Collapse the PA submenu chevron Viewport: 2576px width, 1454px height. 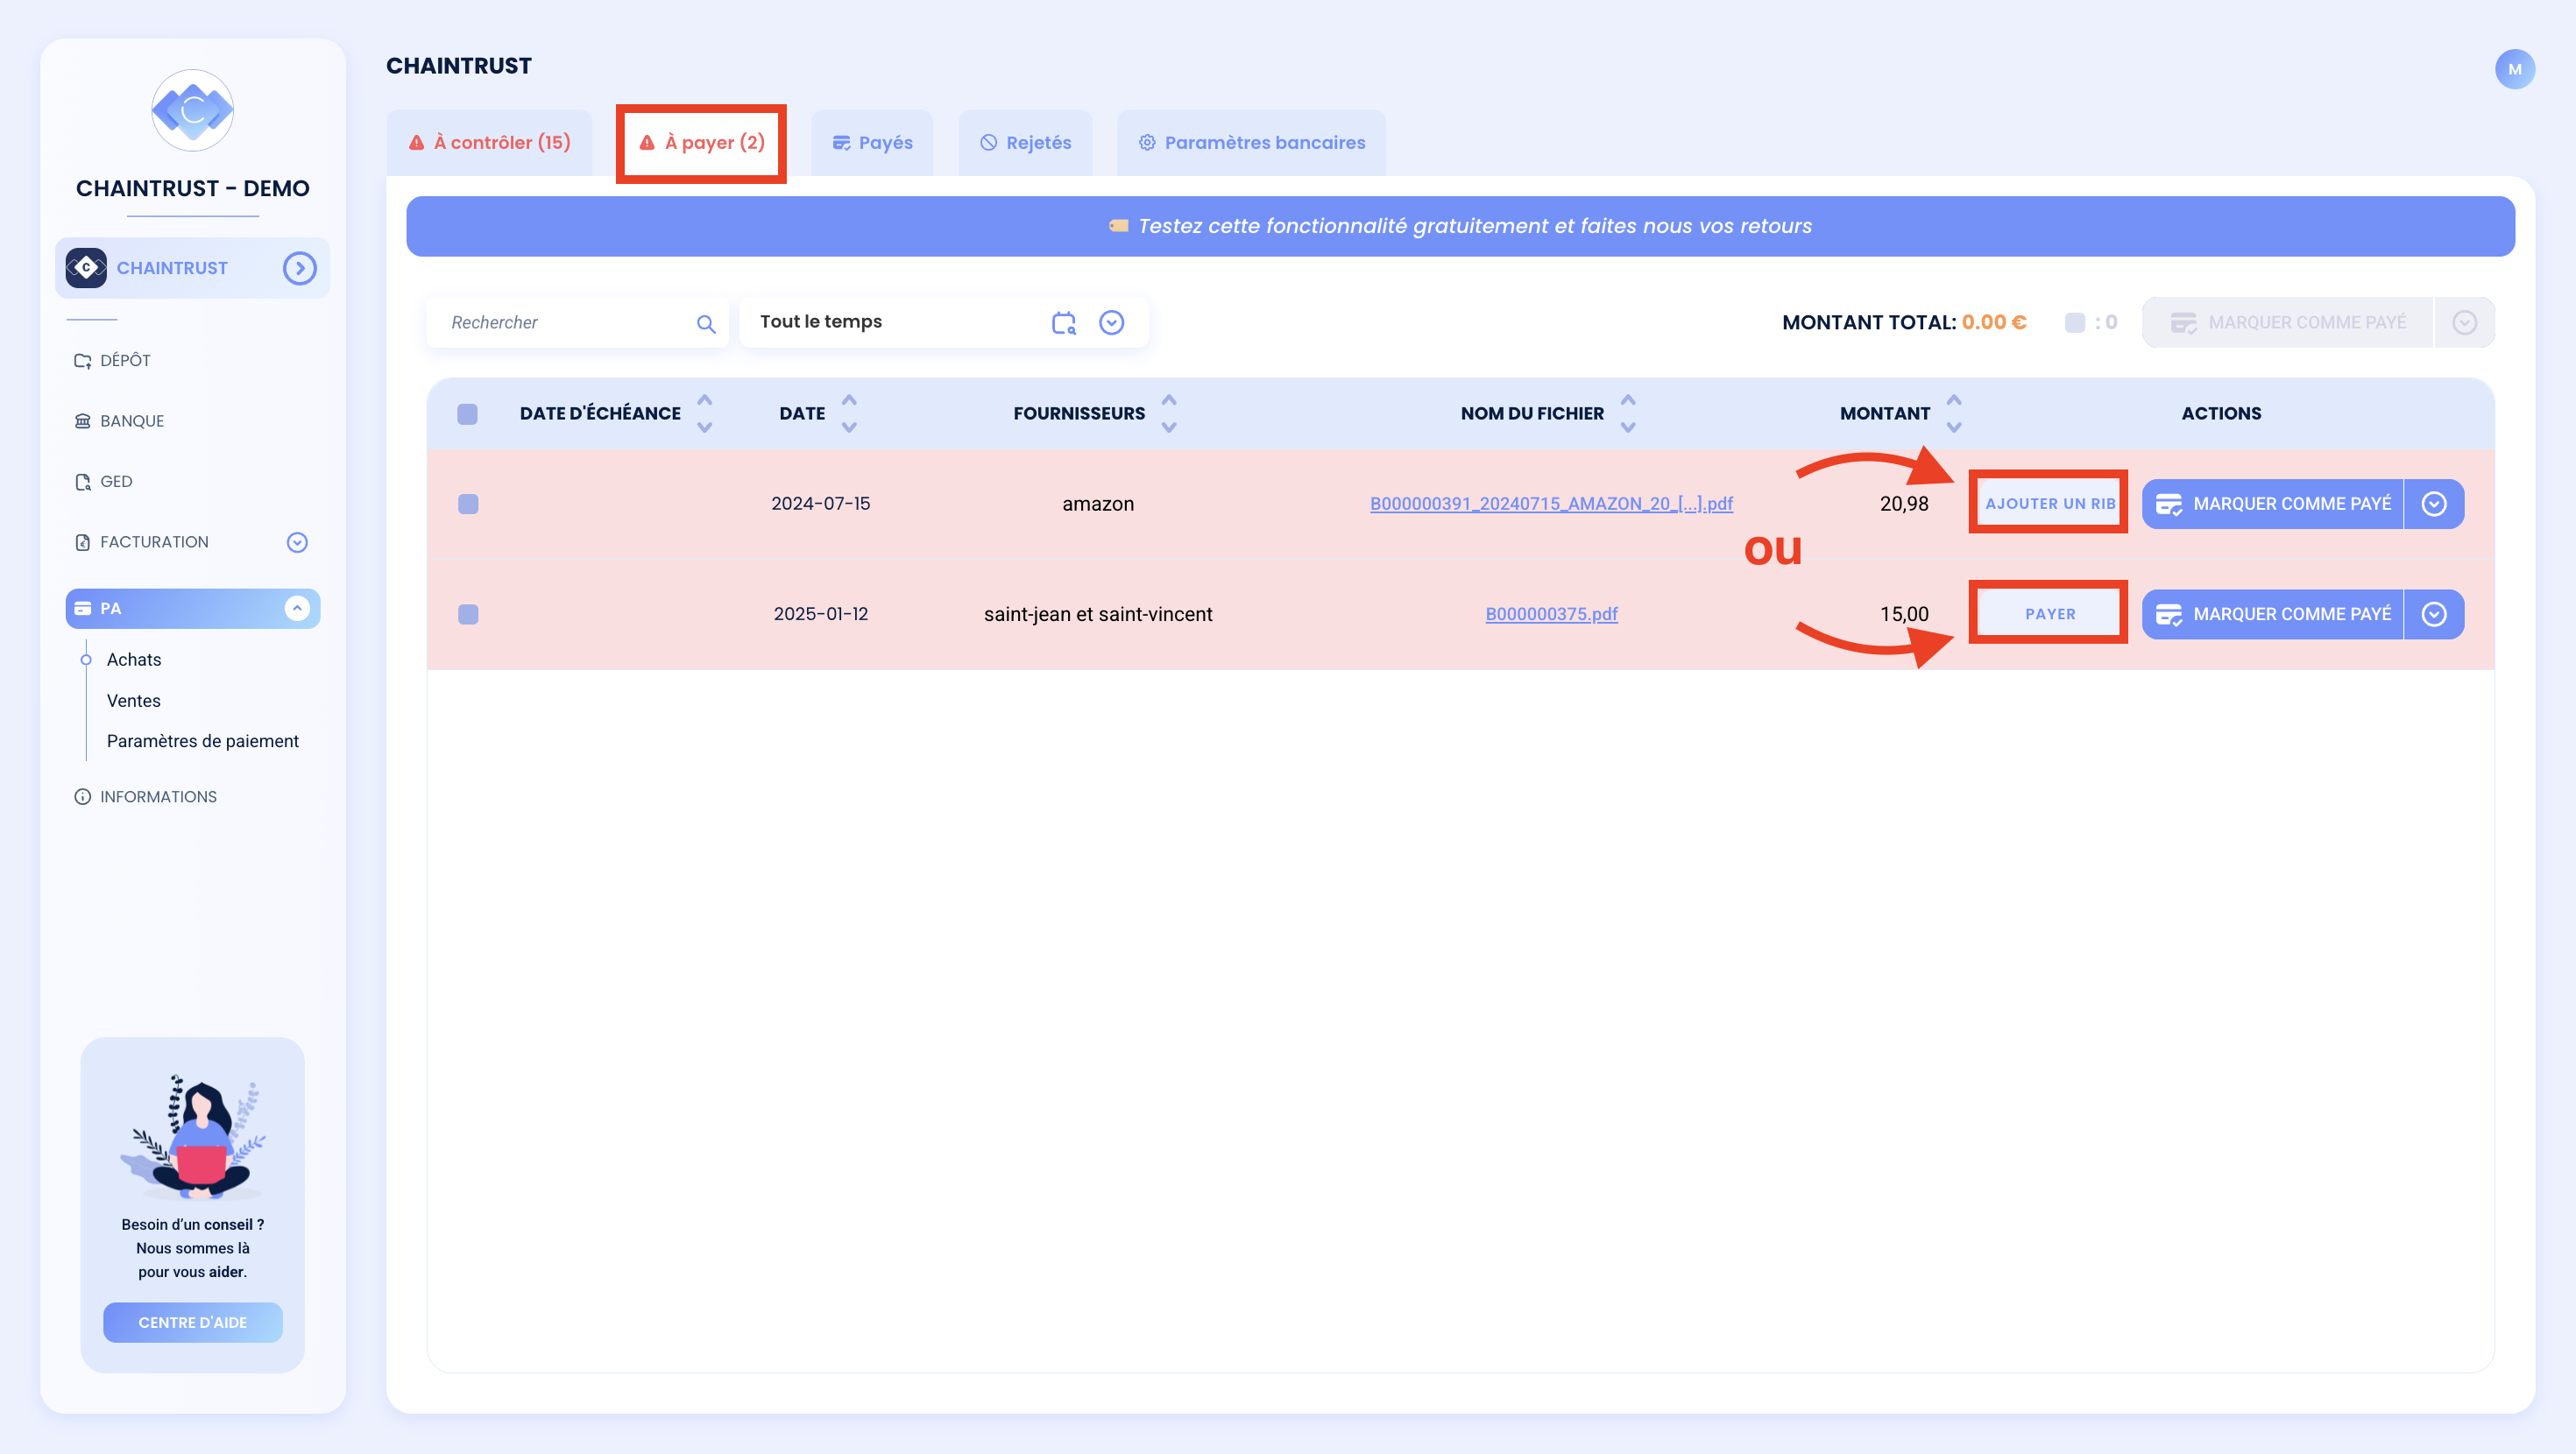point(297,608)
